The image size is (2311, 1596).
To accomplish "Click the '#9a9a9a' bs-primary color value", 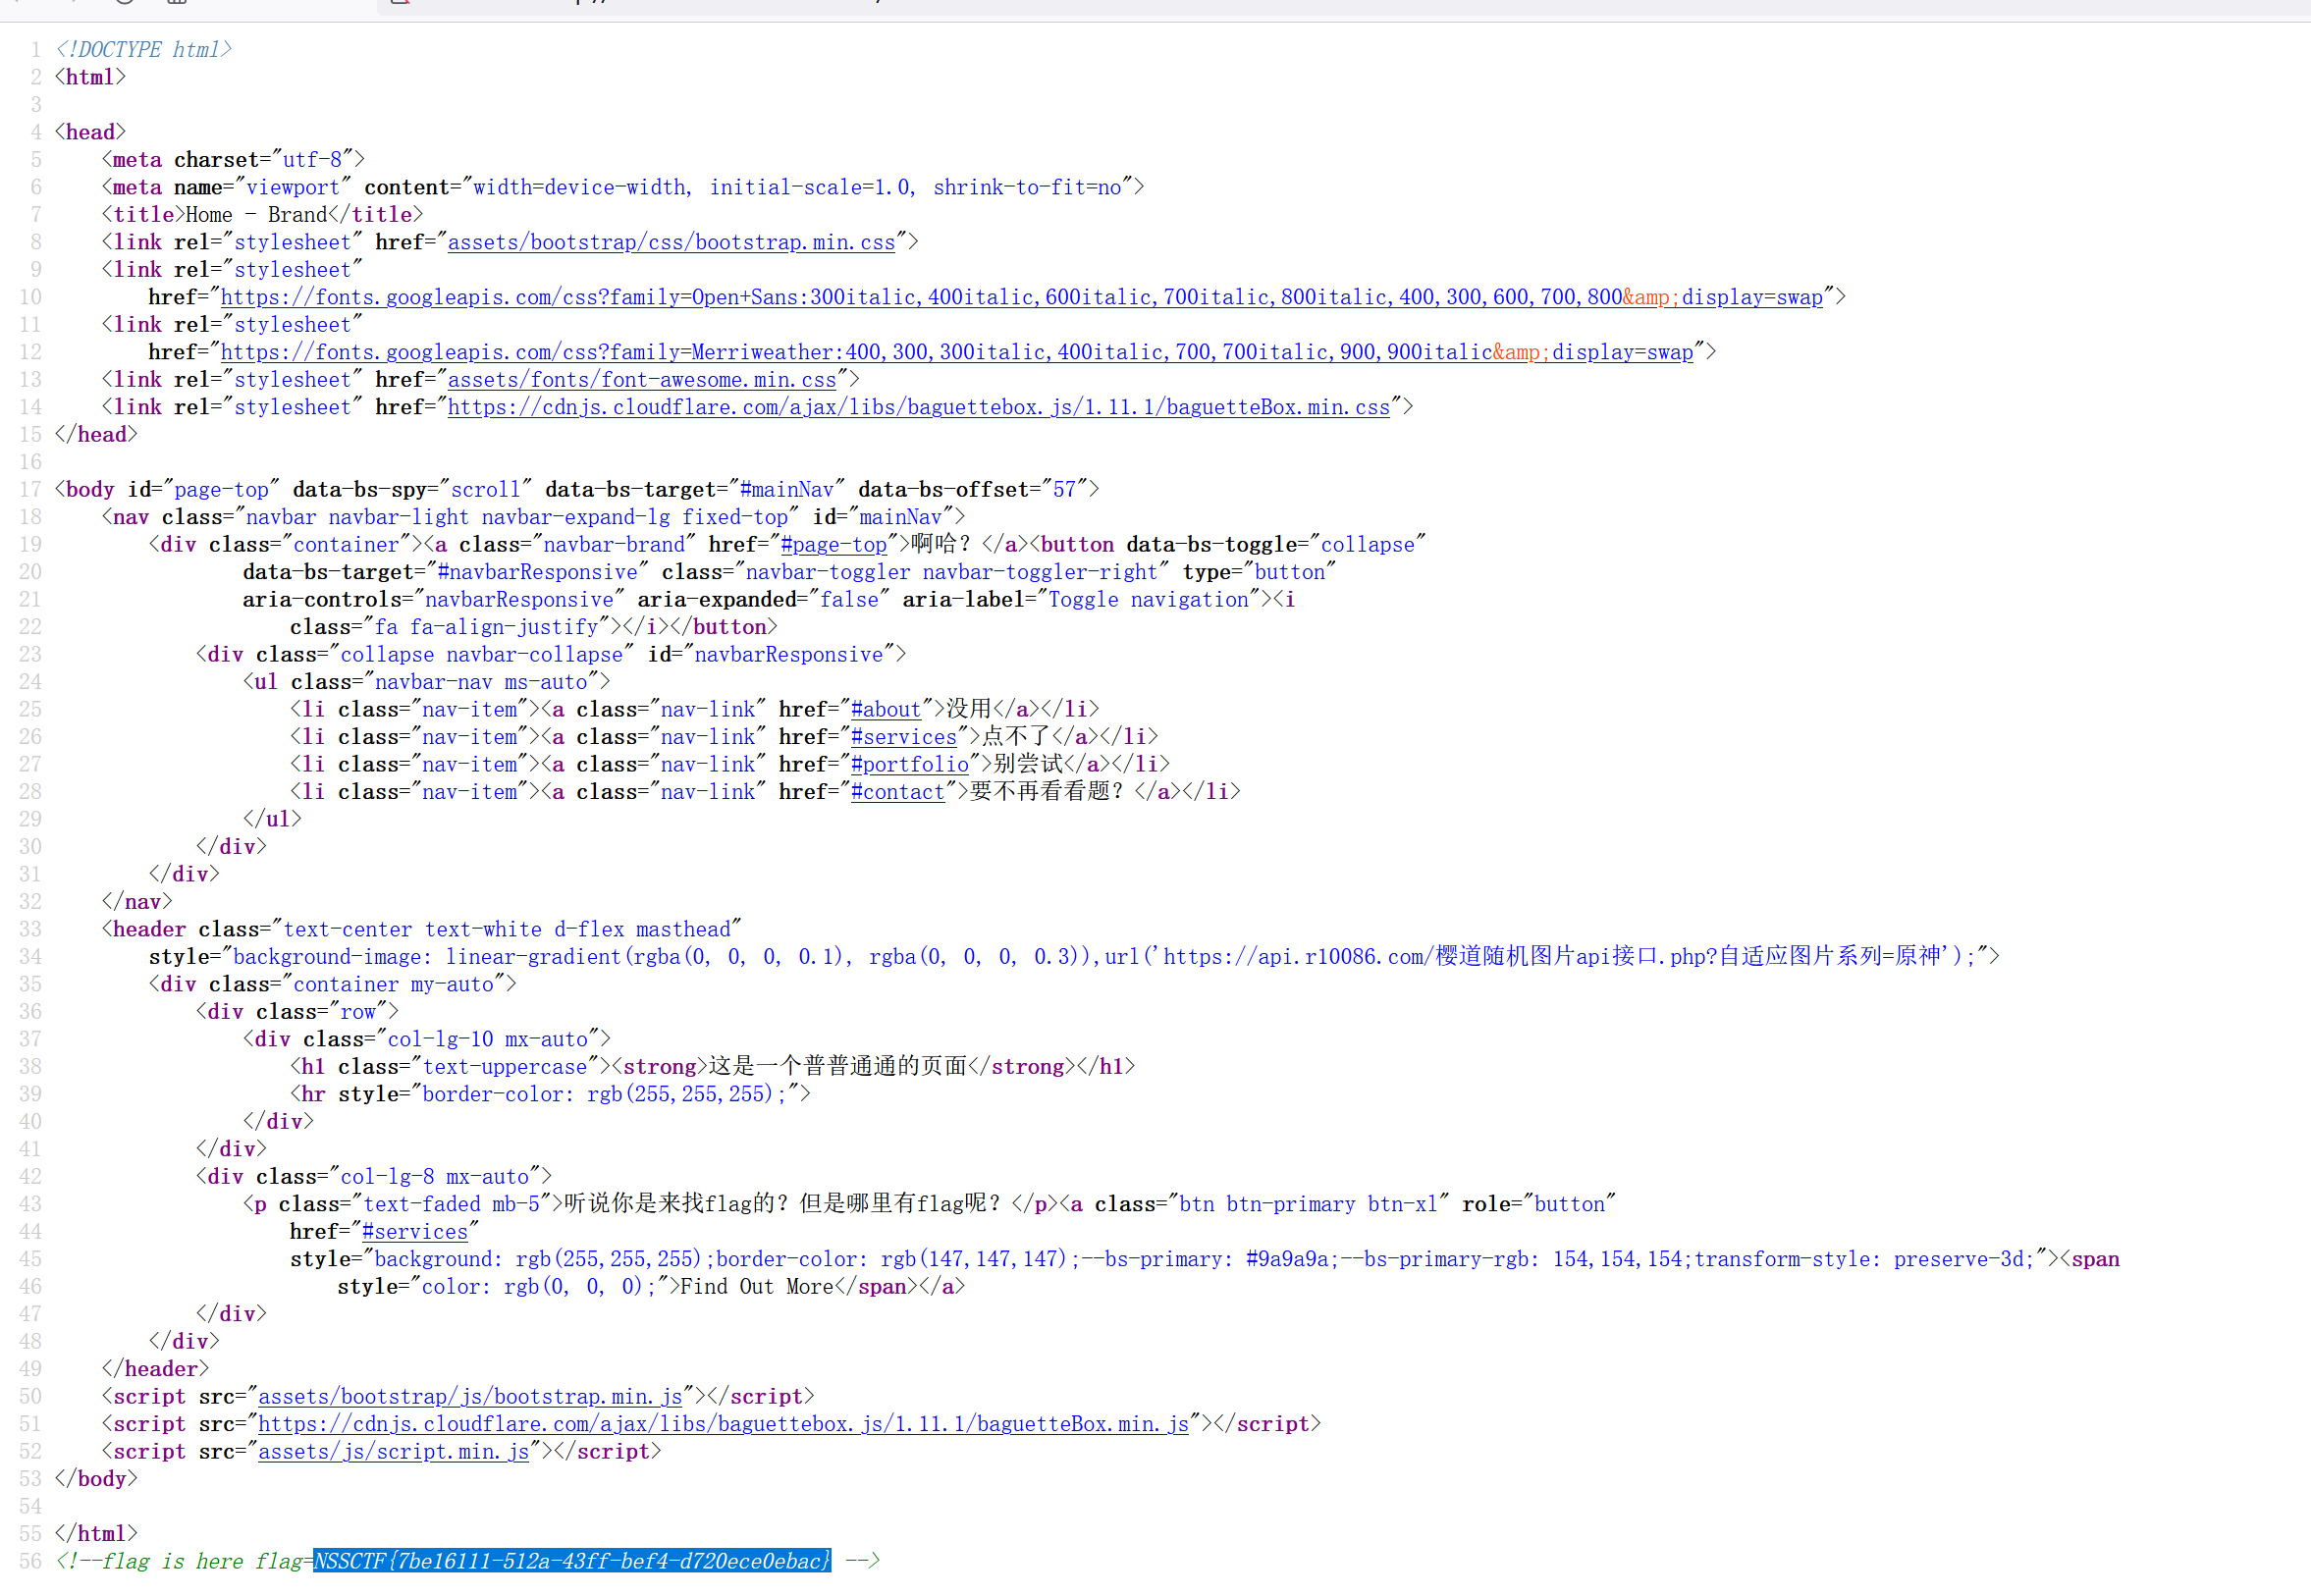I will coord(1286,1260).
